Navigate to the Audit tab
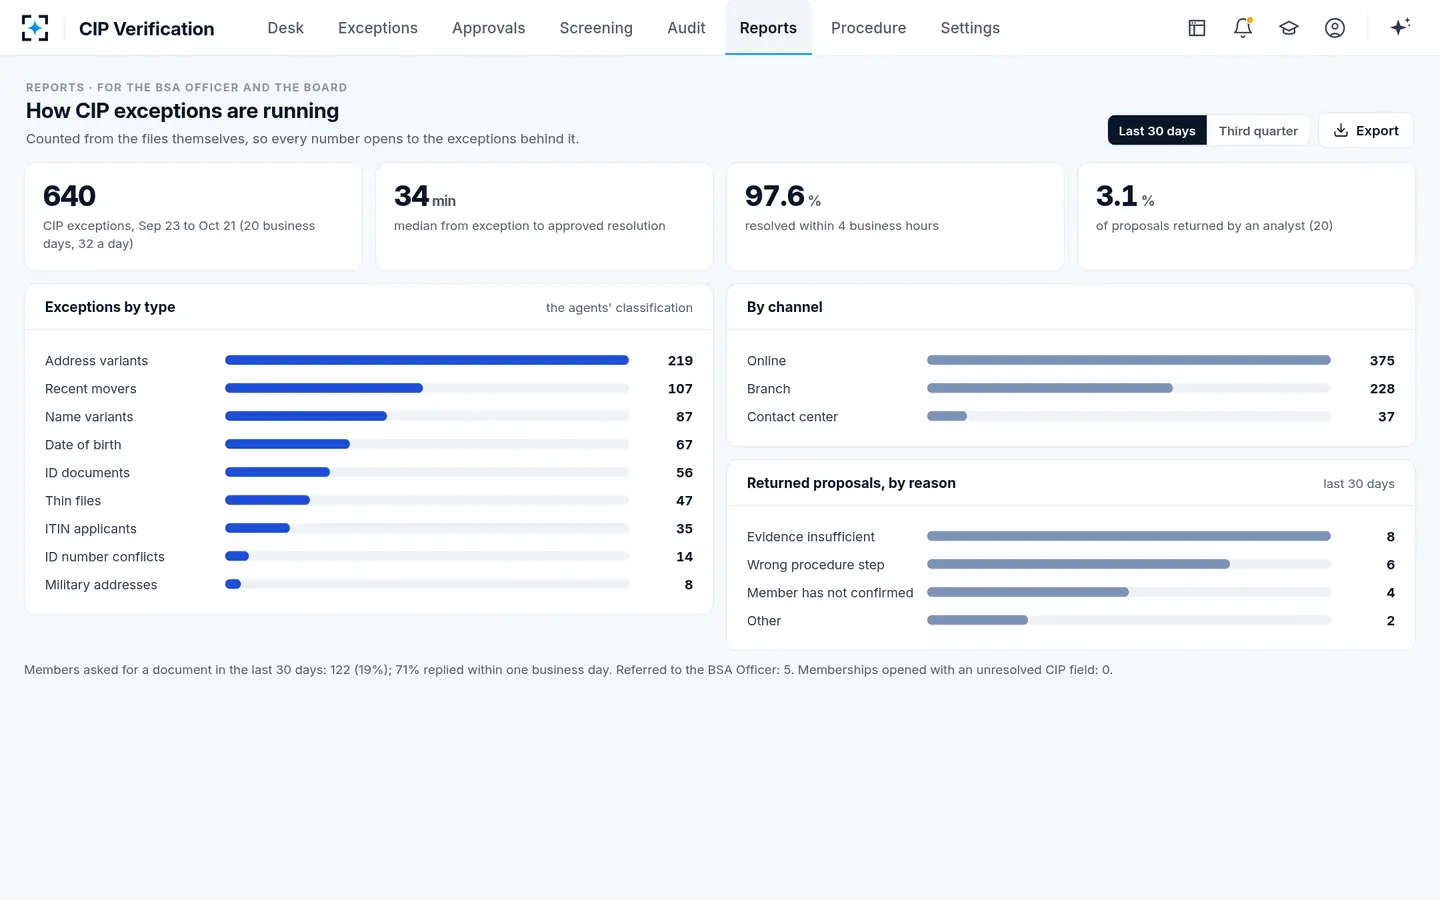The width and height of the screenshot is (1440, 900). pyautogui.click(x=686, y=28)
